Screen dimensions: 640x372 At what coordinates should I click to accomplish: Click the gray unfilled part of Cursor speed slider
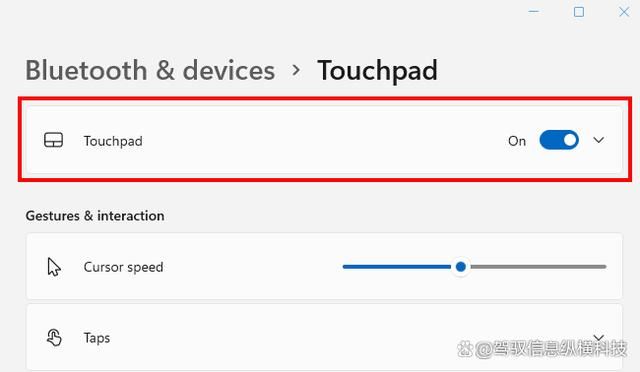click(x=538, y=267)
